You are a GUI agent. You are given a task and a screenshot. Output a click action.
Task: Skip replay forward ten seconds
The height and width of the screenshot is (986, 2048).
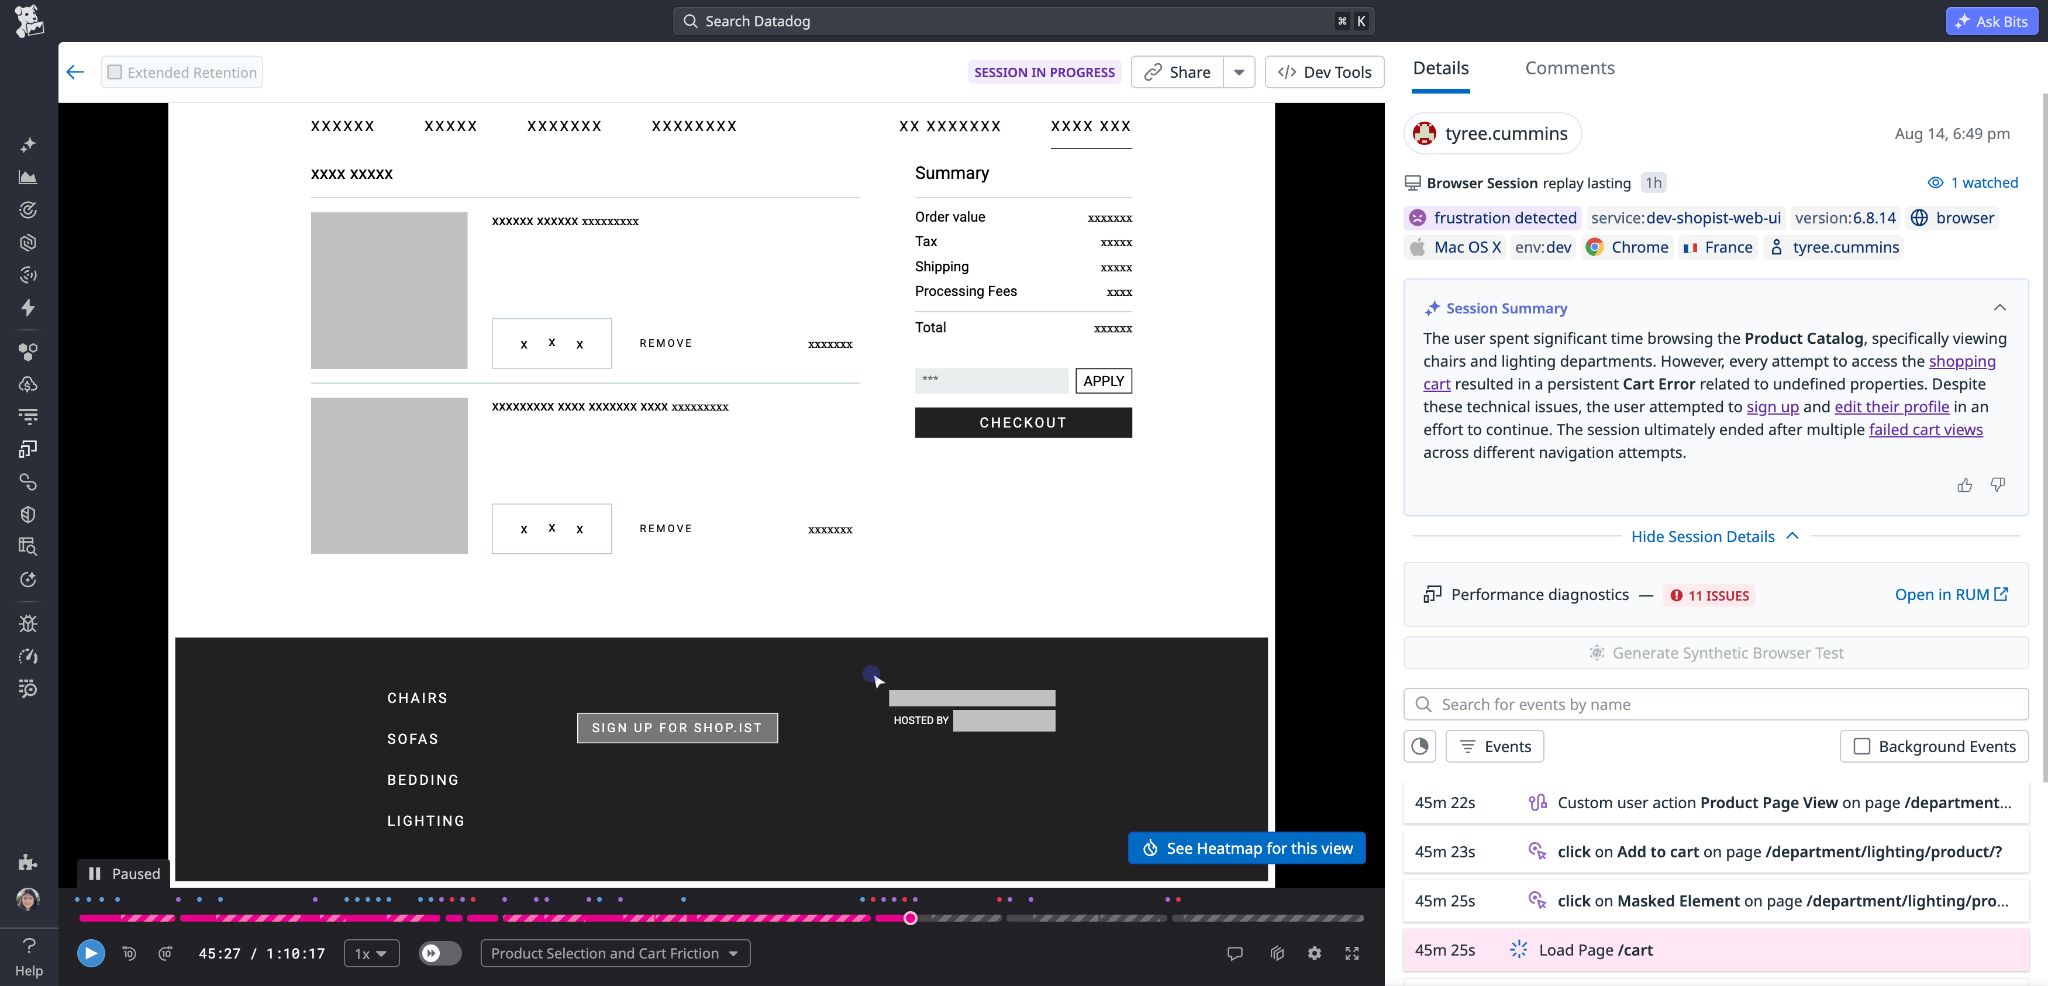(166, 953)
